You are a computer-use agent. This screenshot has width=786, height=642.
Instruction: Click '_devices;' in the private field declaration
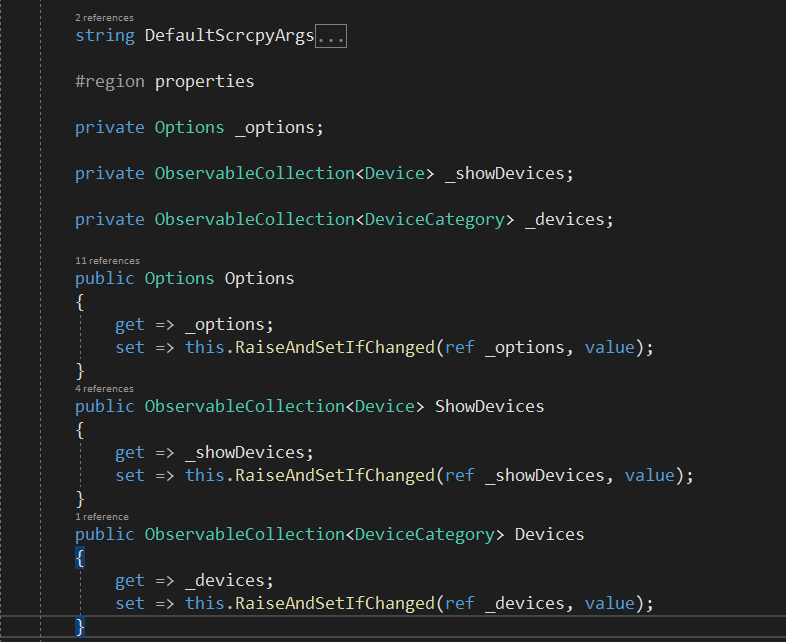pos(569,220)
